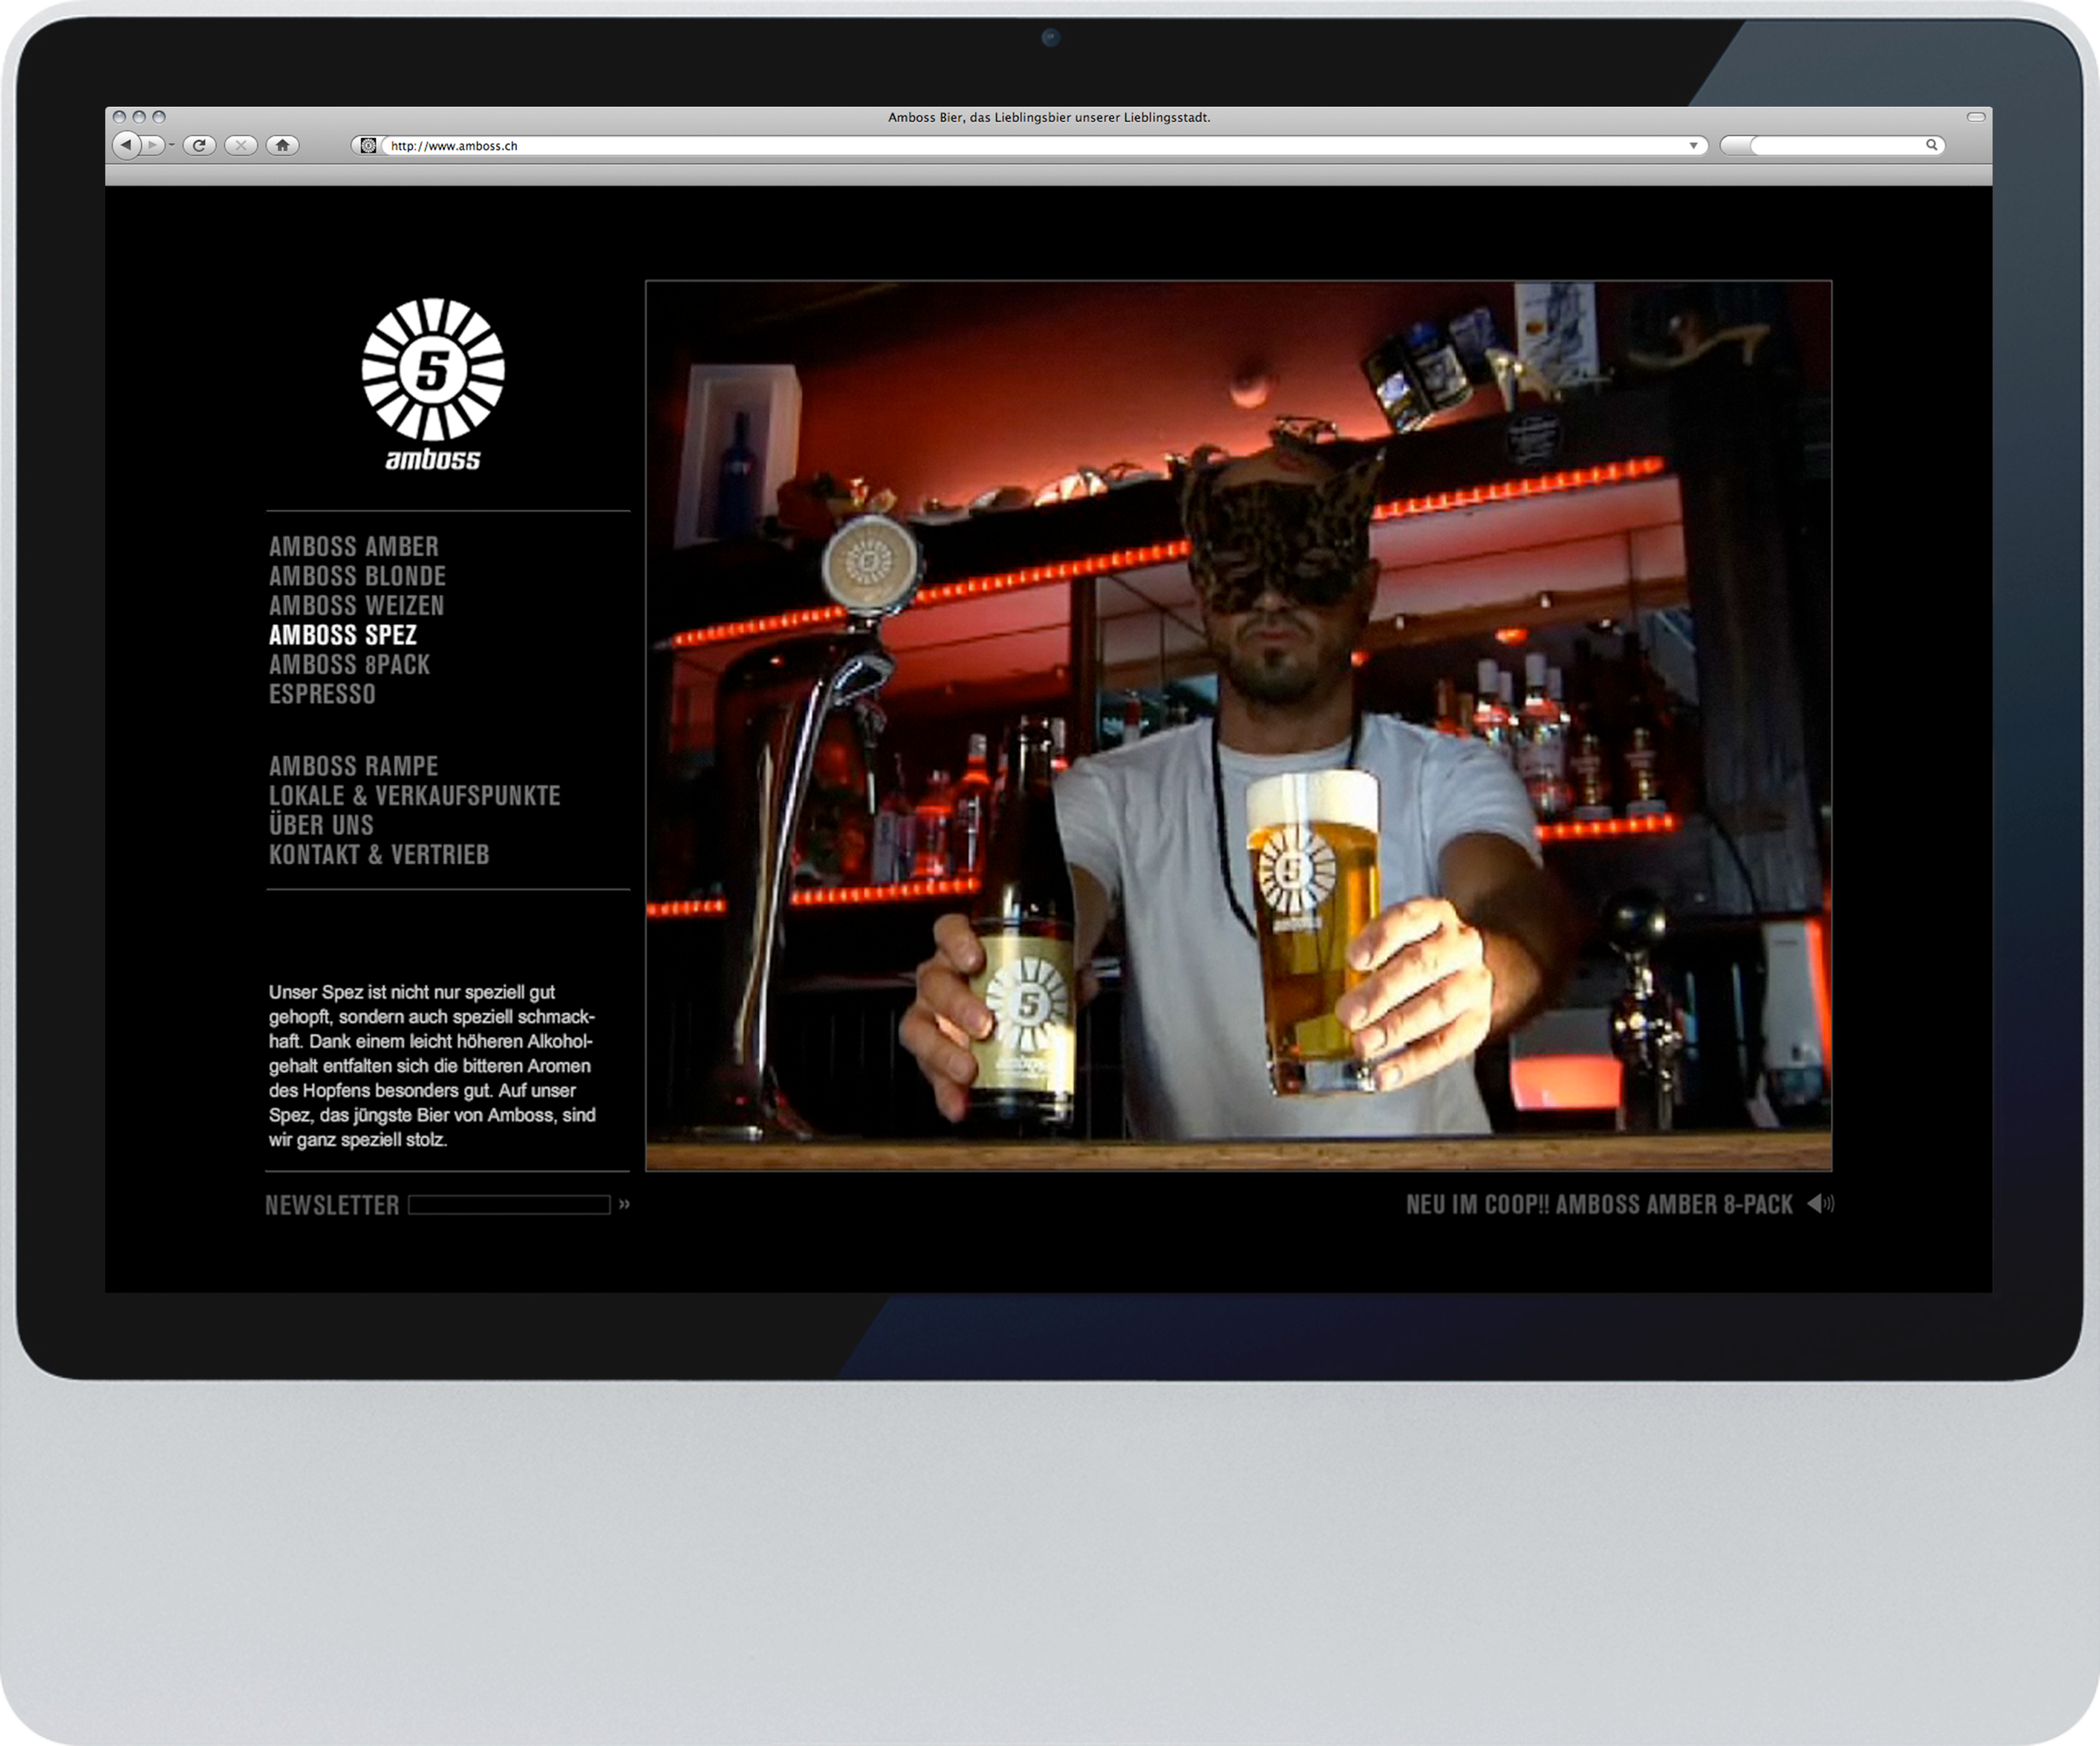
Task: Open the Amboss 8Pack menu item
Action: point(349,665)
